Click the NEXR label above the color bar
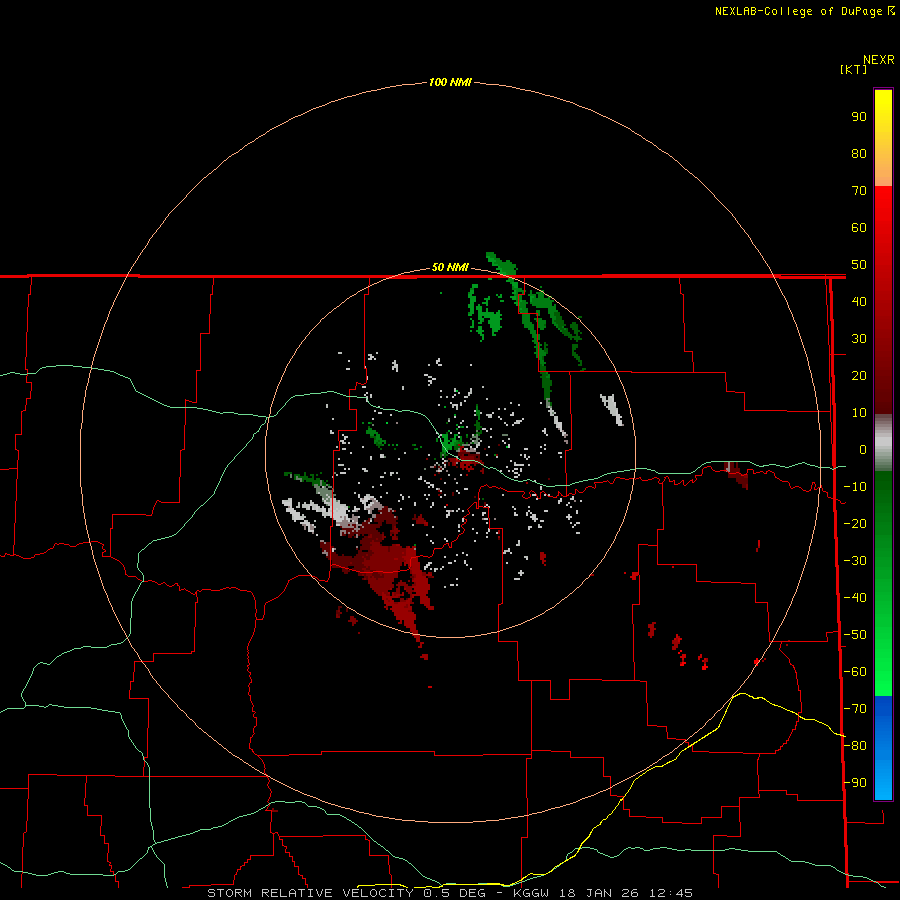The width and height of the screenshot is (900, 900). point(879,59)
